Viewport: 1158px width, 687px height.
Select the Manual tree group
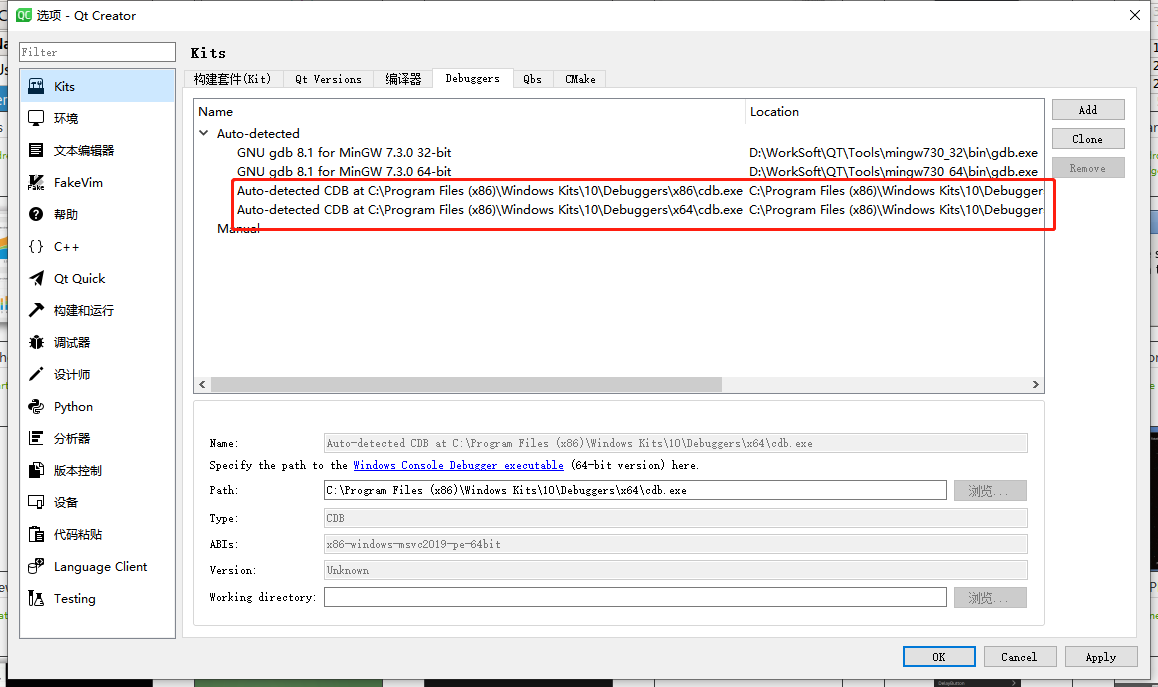pyautogui.click(x=239, y=229)
